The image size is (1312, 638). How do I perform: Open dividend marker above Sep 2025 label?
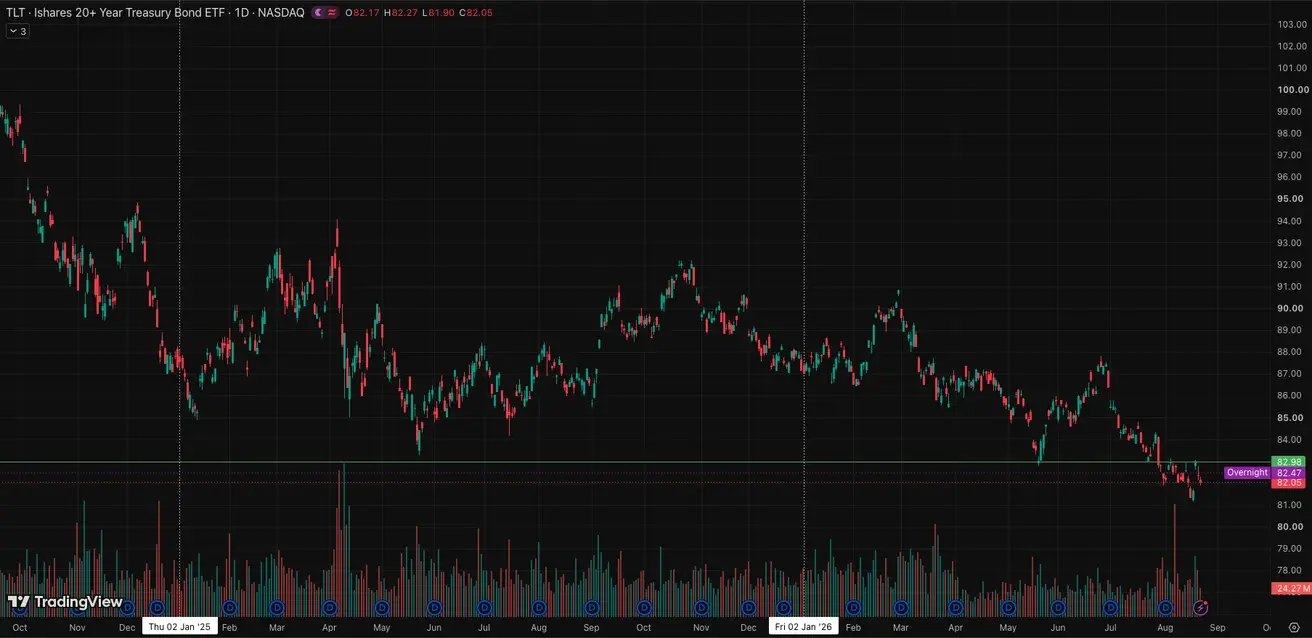pos(592,608)
